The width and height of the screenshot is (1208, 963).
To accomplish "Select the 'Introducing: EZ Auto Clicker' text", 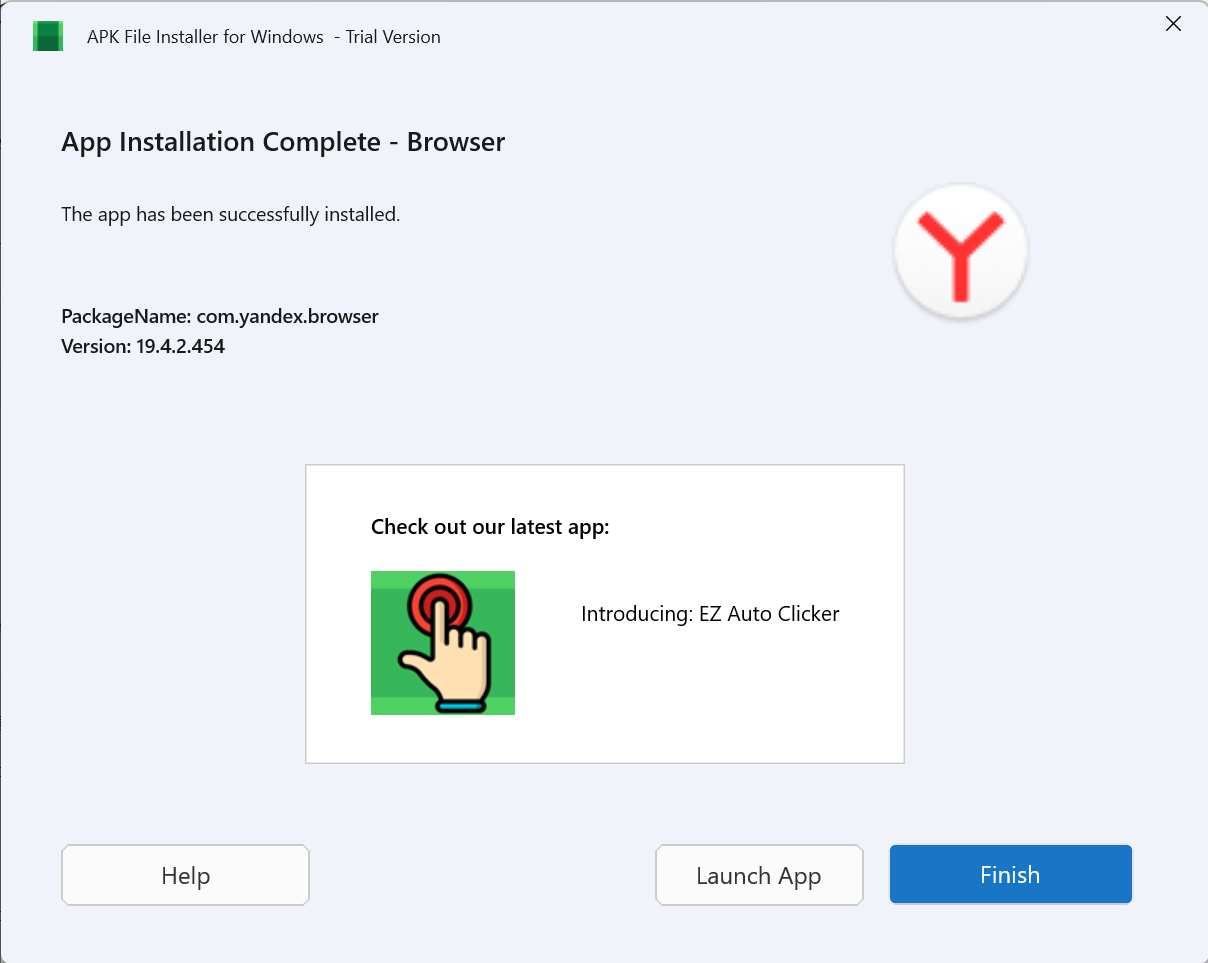I will [x=710, y=614].
